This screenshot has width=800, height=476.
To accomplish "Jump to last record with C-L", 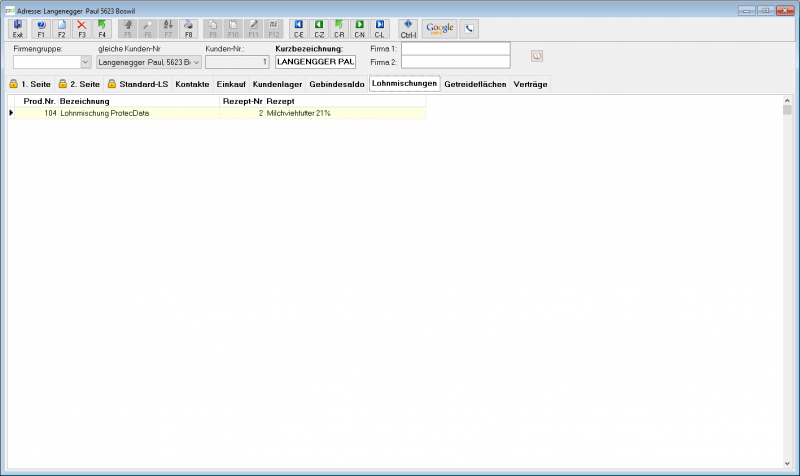I will [380, 29].
